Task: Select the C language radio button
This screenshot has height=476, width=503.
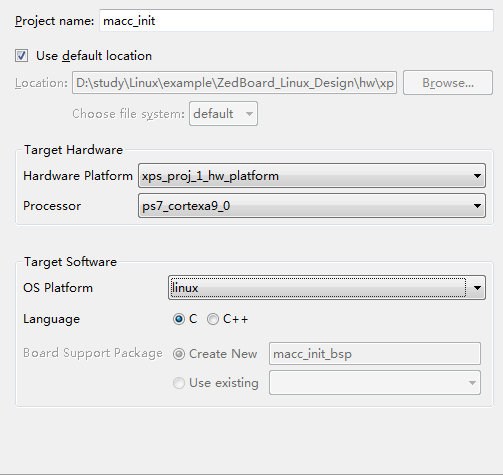Action: click(x=179, y=319)
